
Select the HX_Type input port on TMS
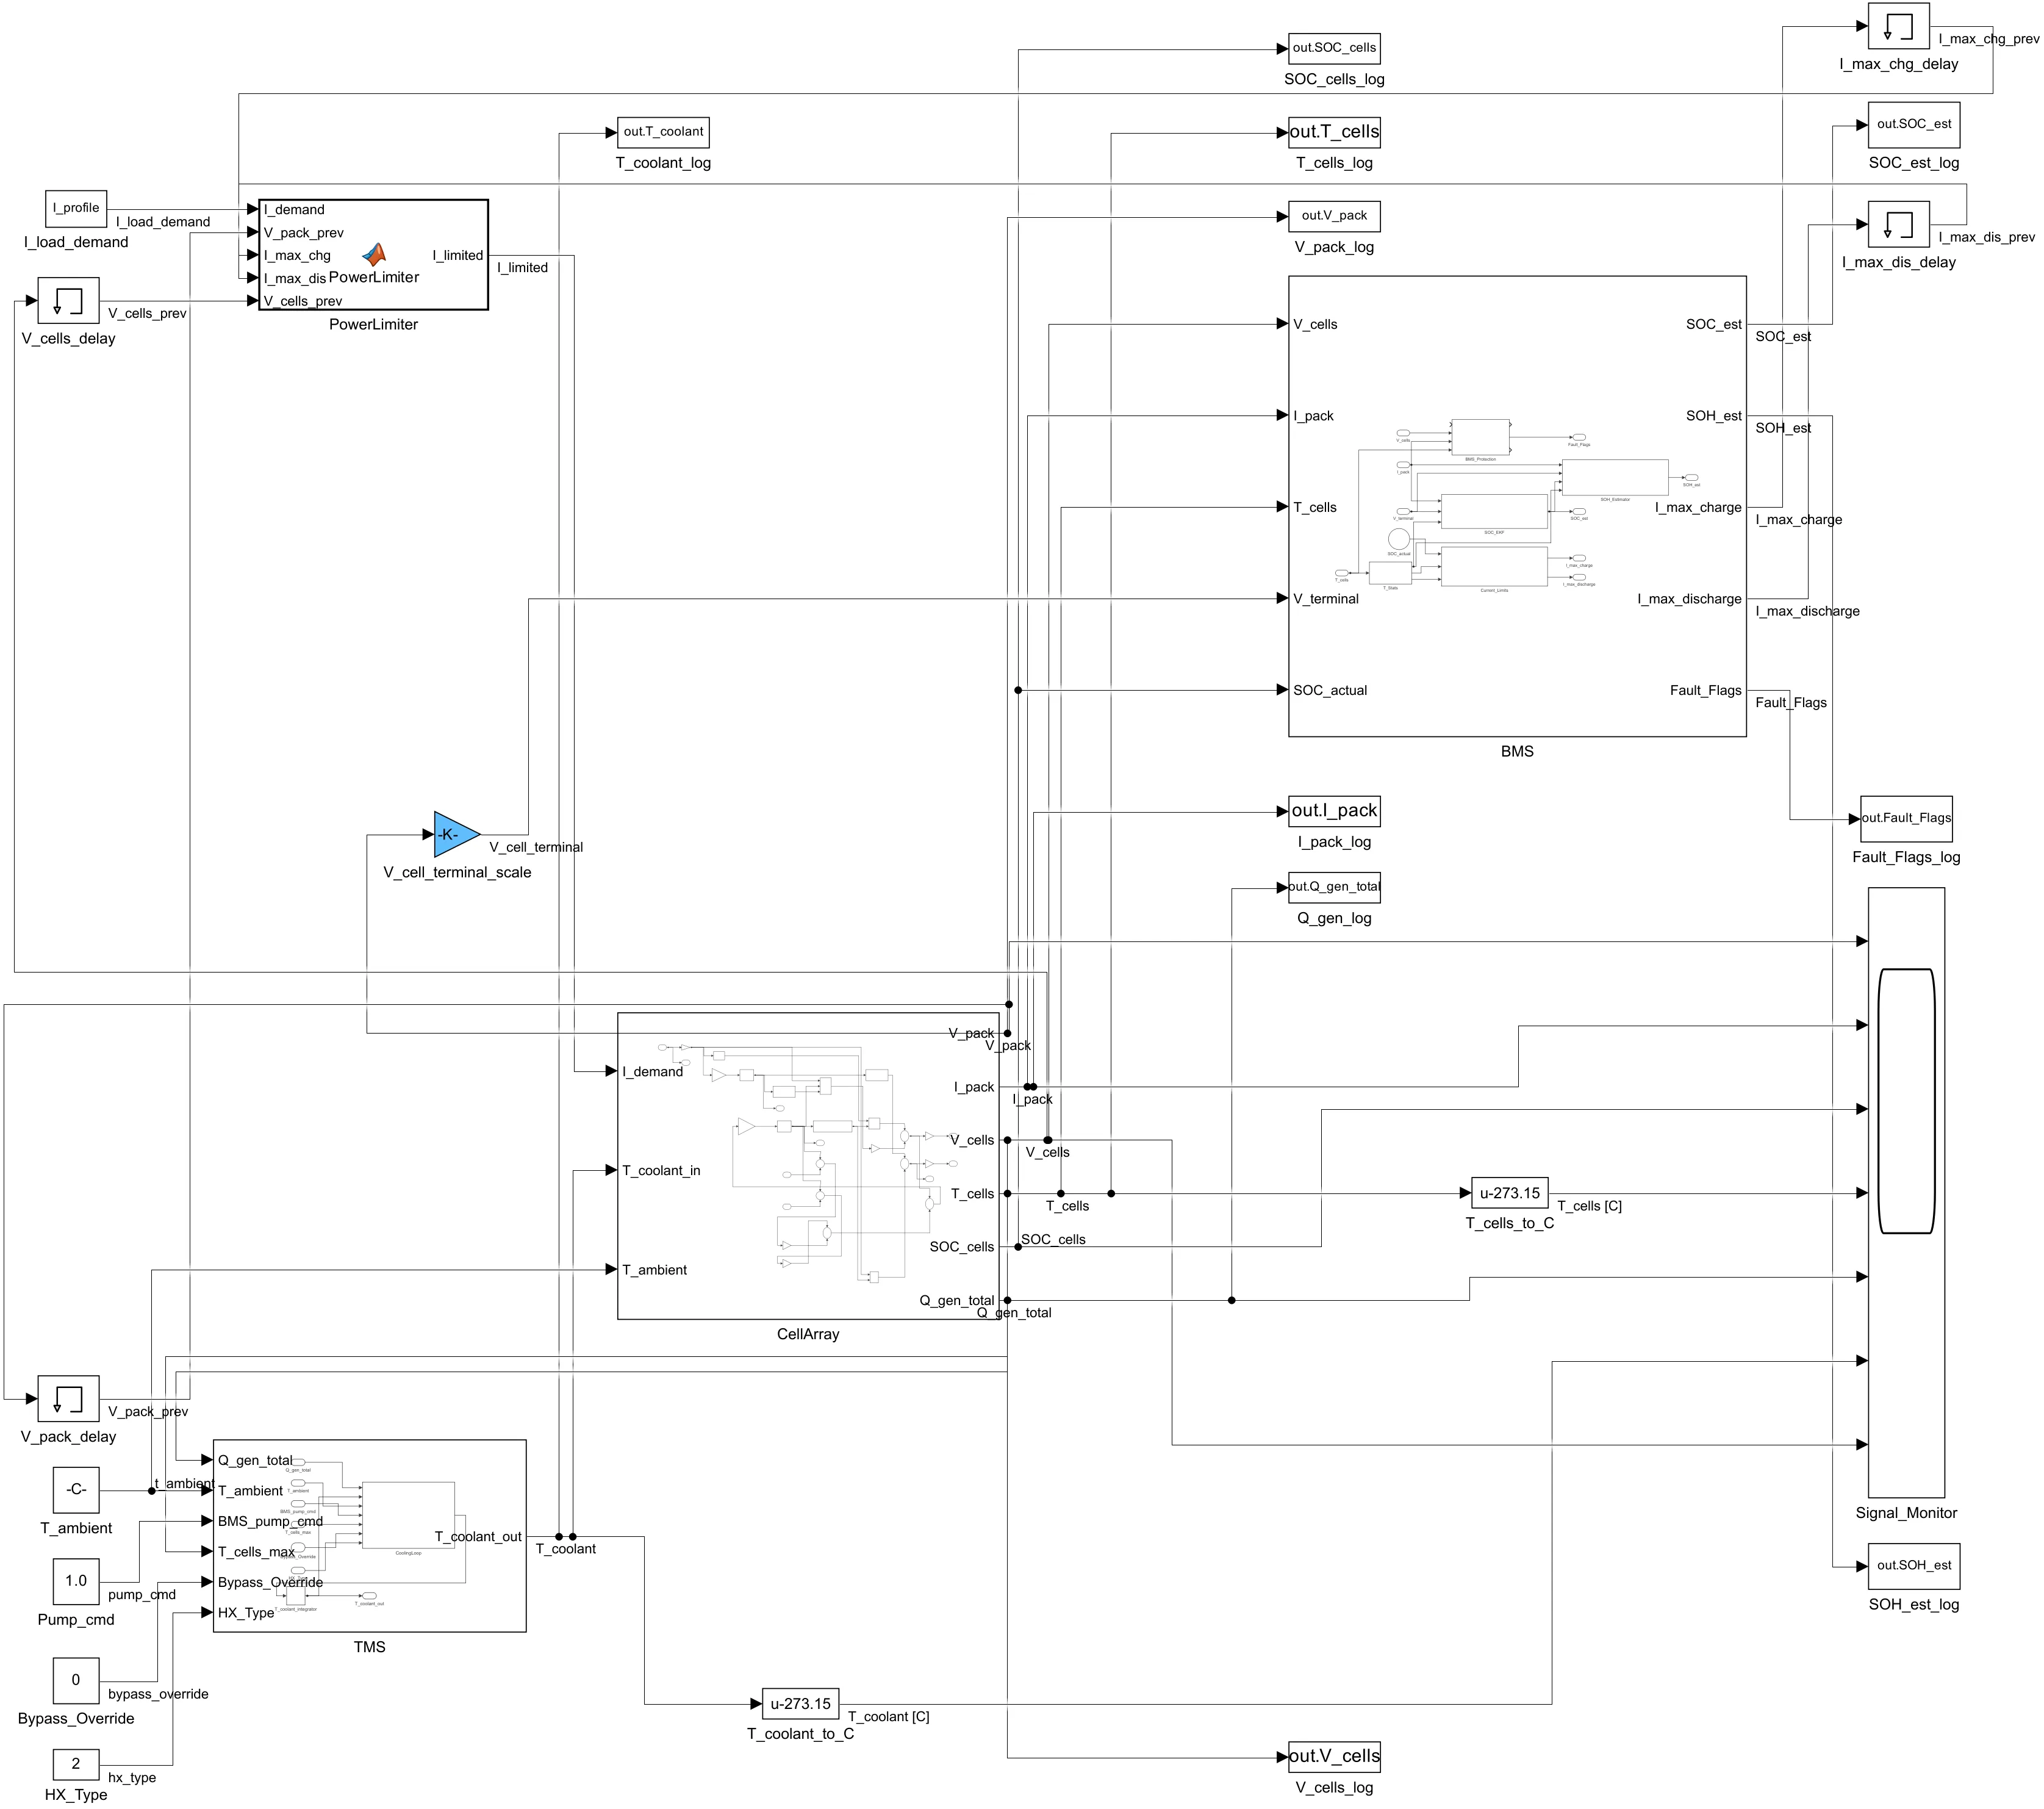point(246,1613)
